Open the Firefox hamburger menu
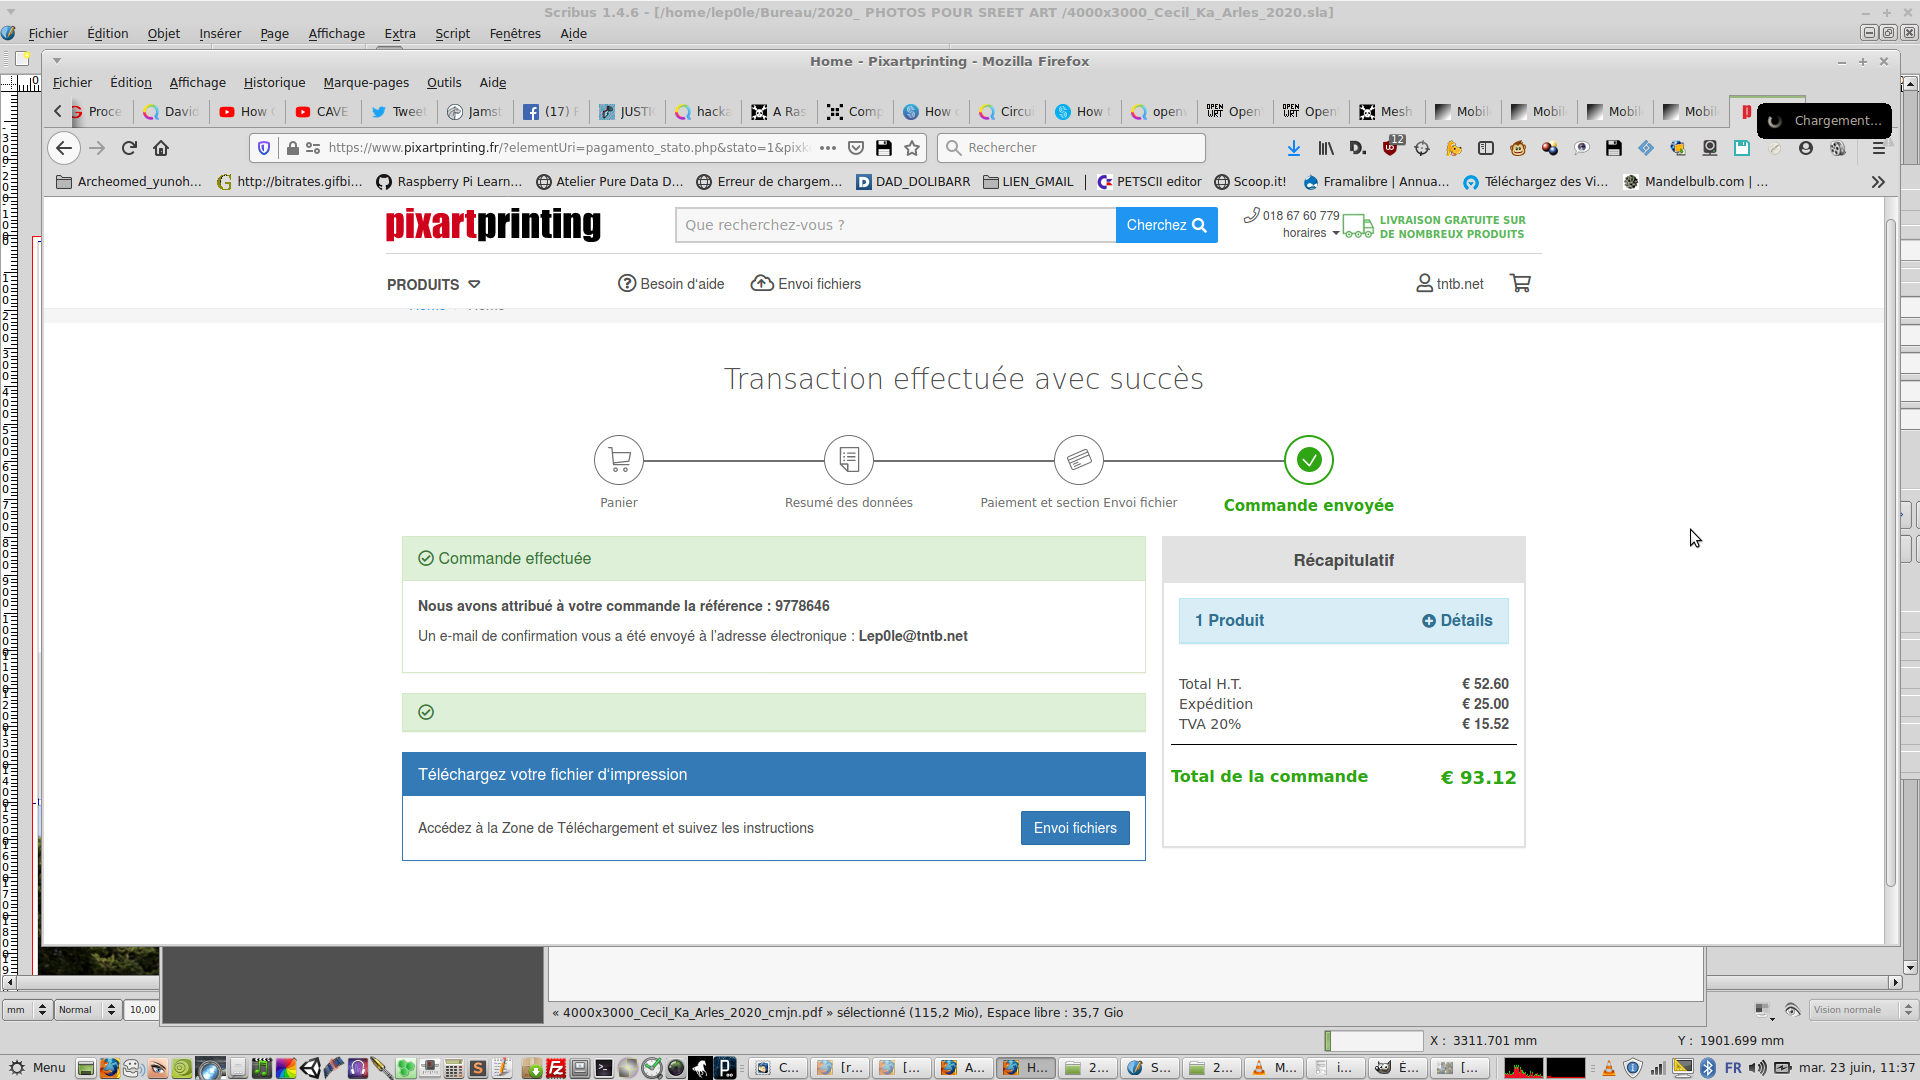The height and width of the screenshot is (1080, 1920). (1878, 148)
